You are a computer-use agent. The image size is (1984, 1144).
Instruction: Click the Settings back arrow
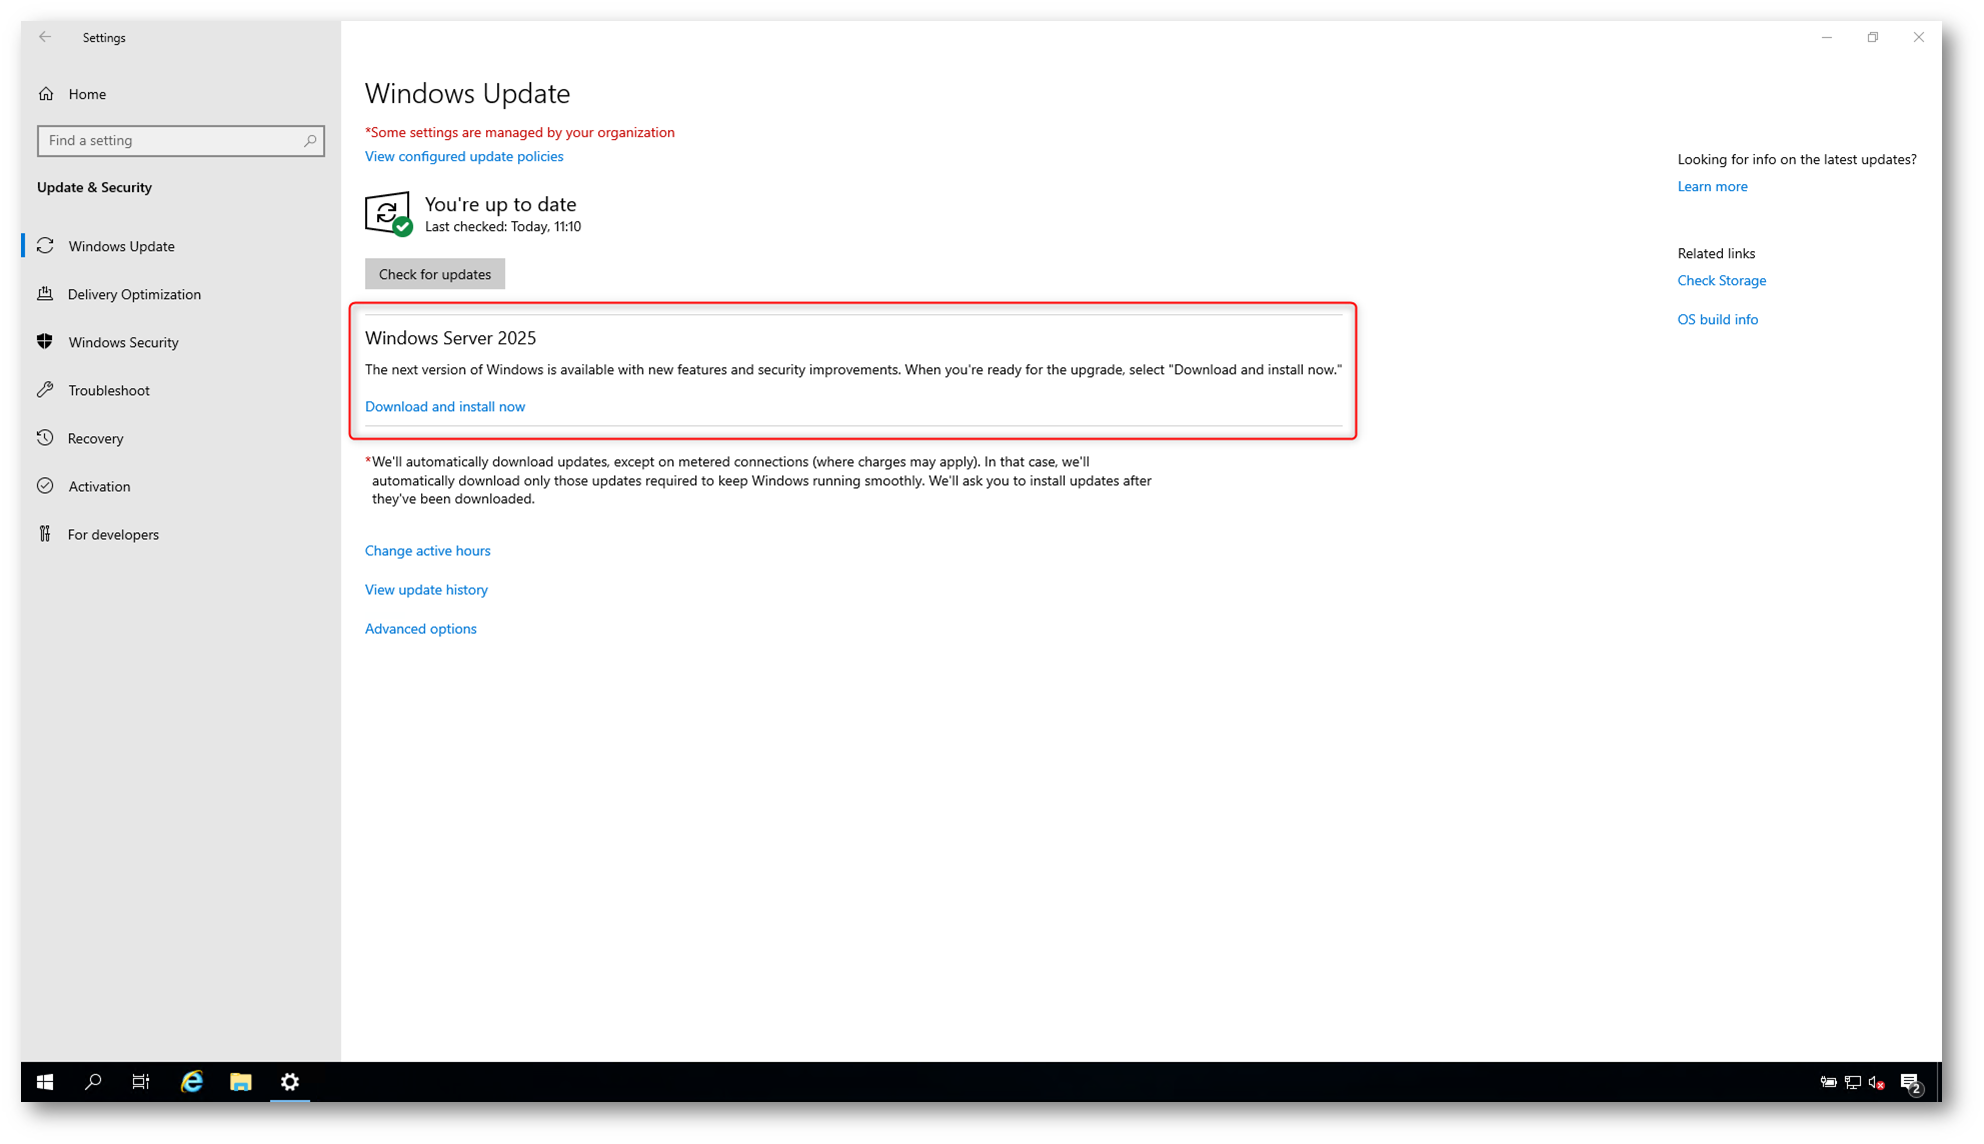(45, 37)
